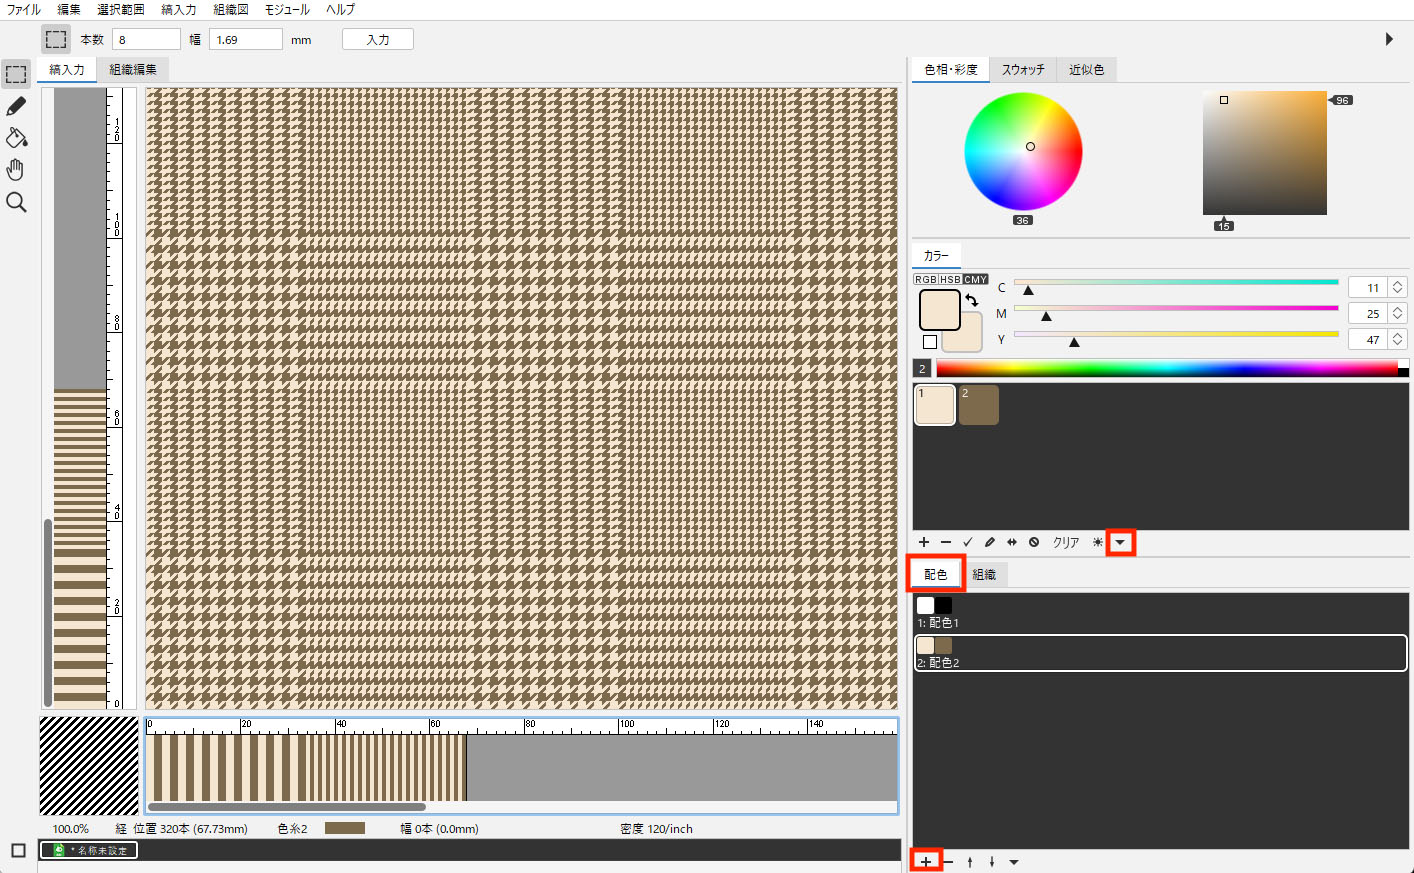Move selected color scheme up
This screenshot has height=873, width=1414.
970,862
